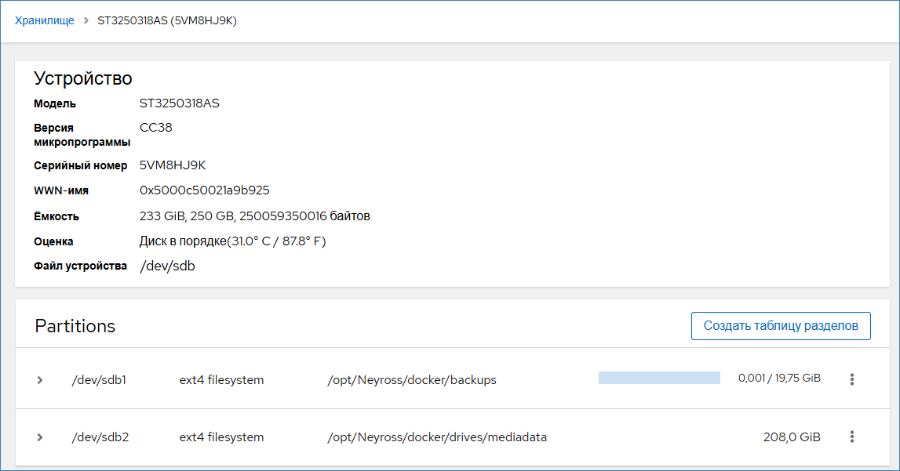
Task: Click the Создать таблицу разделов button
Action: pos(781,326)
